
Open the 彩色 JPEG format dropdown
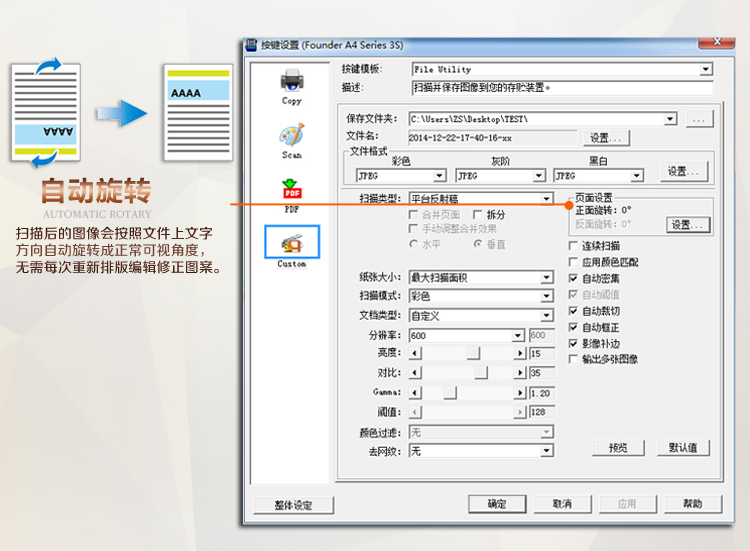(x=439, y=175)
